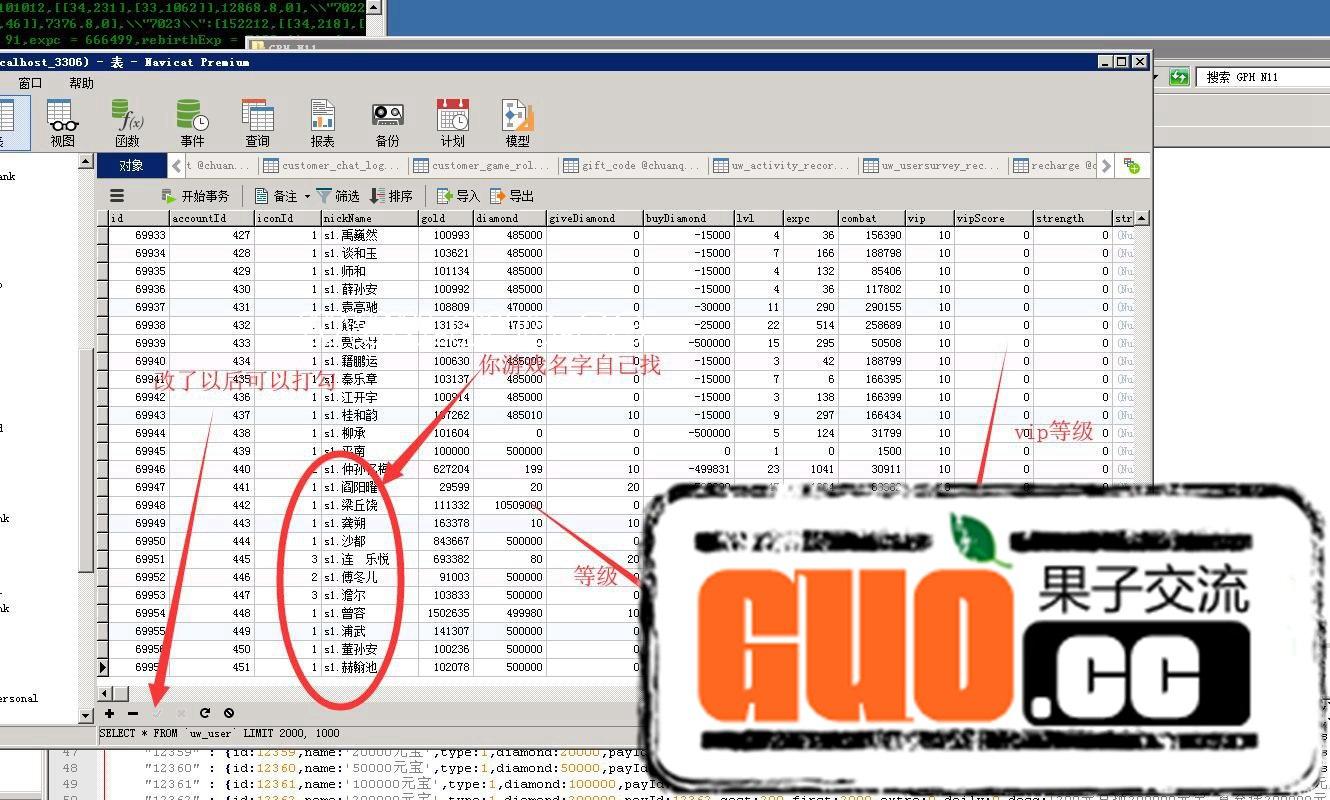Open the 计划 (Schedule) icon
This screenshot has width=1330, height=800.
click(452, 122)
